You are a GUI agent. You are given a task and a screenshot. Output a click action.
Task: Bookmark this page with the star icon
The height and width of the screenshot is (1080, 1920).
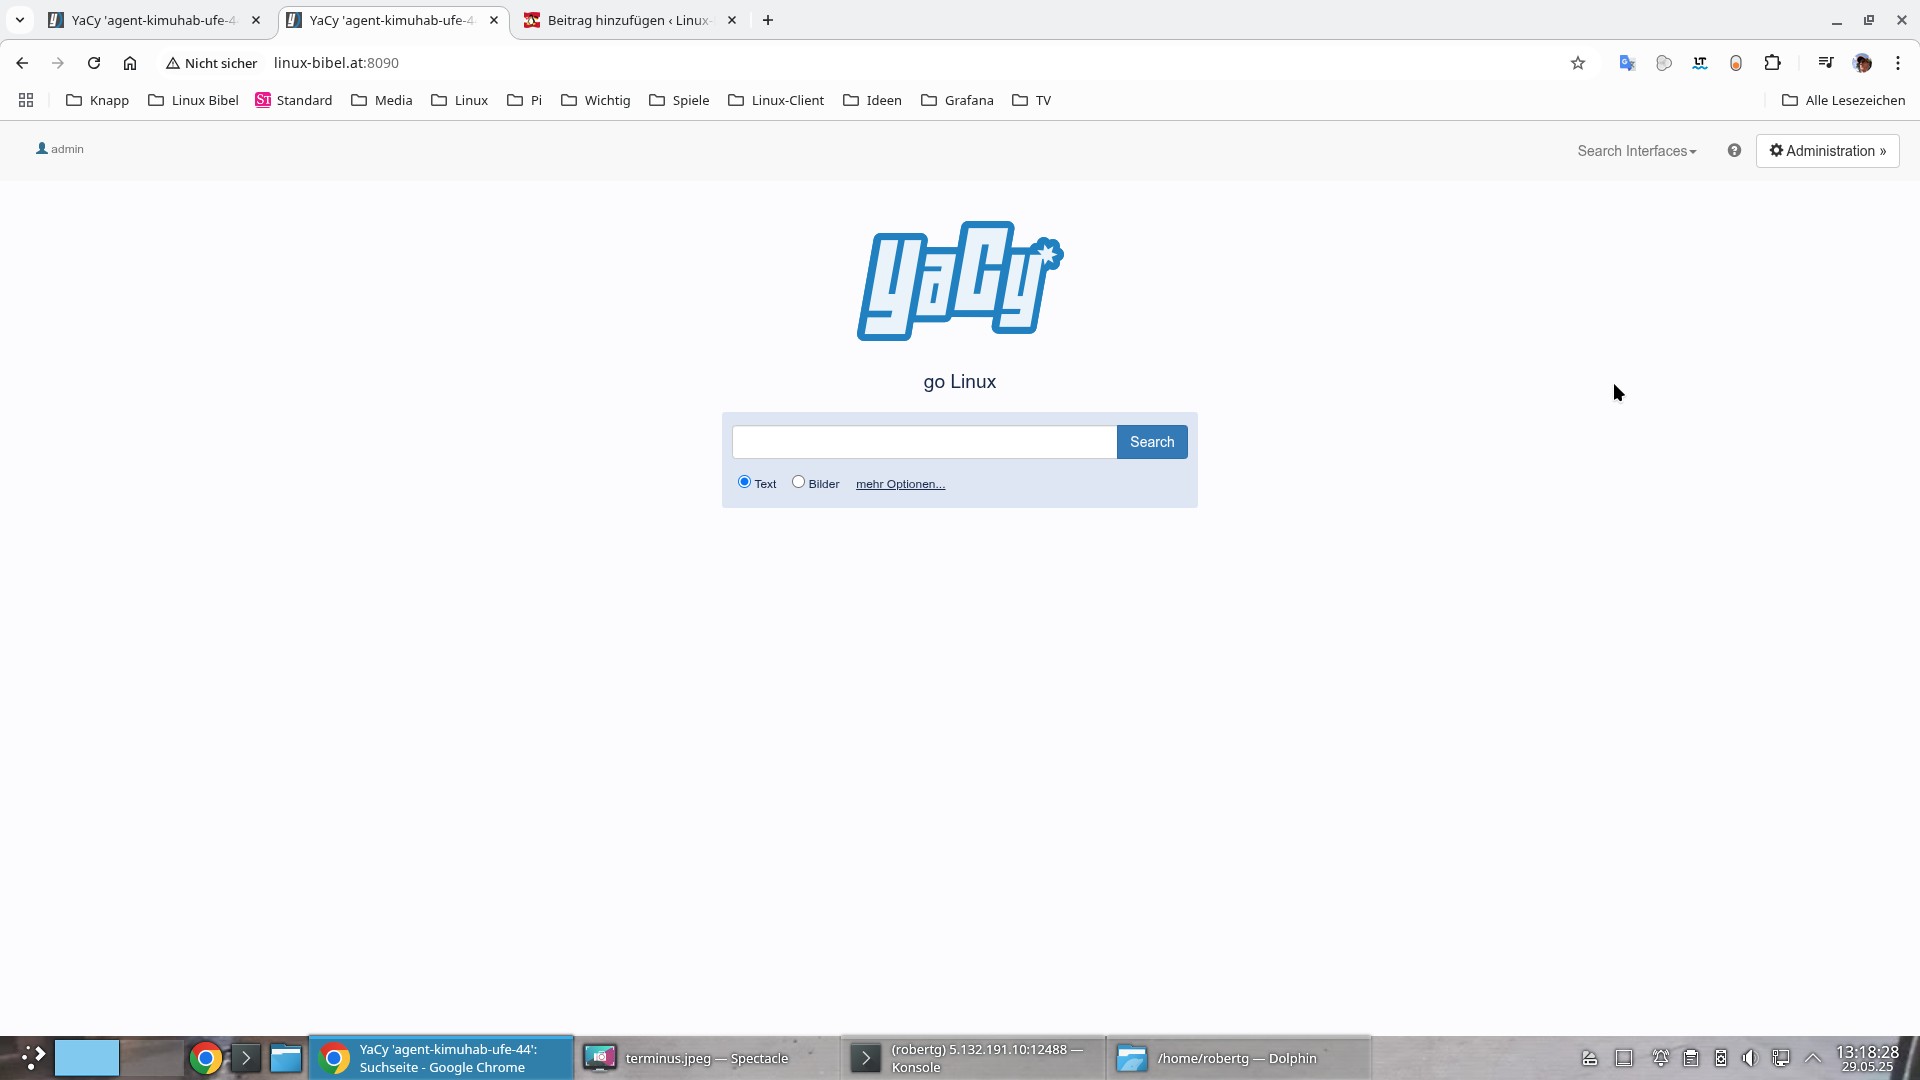click(1578, 63)
